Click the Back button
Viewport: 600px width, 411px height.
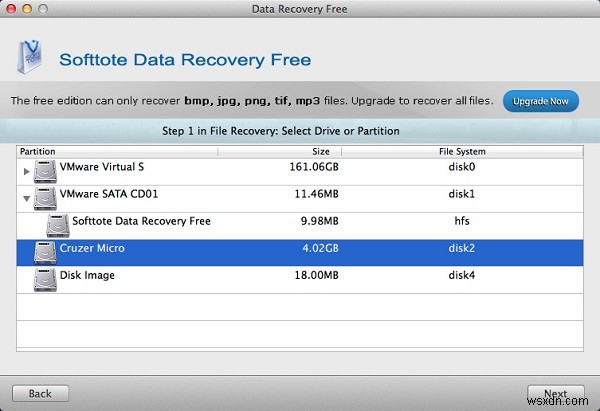tap(40, 393)
